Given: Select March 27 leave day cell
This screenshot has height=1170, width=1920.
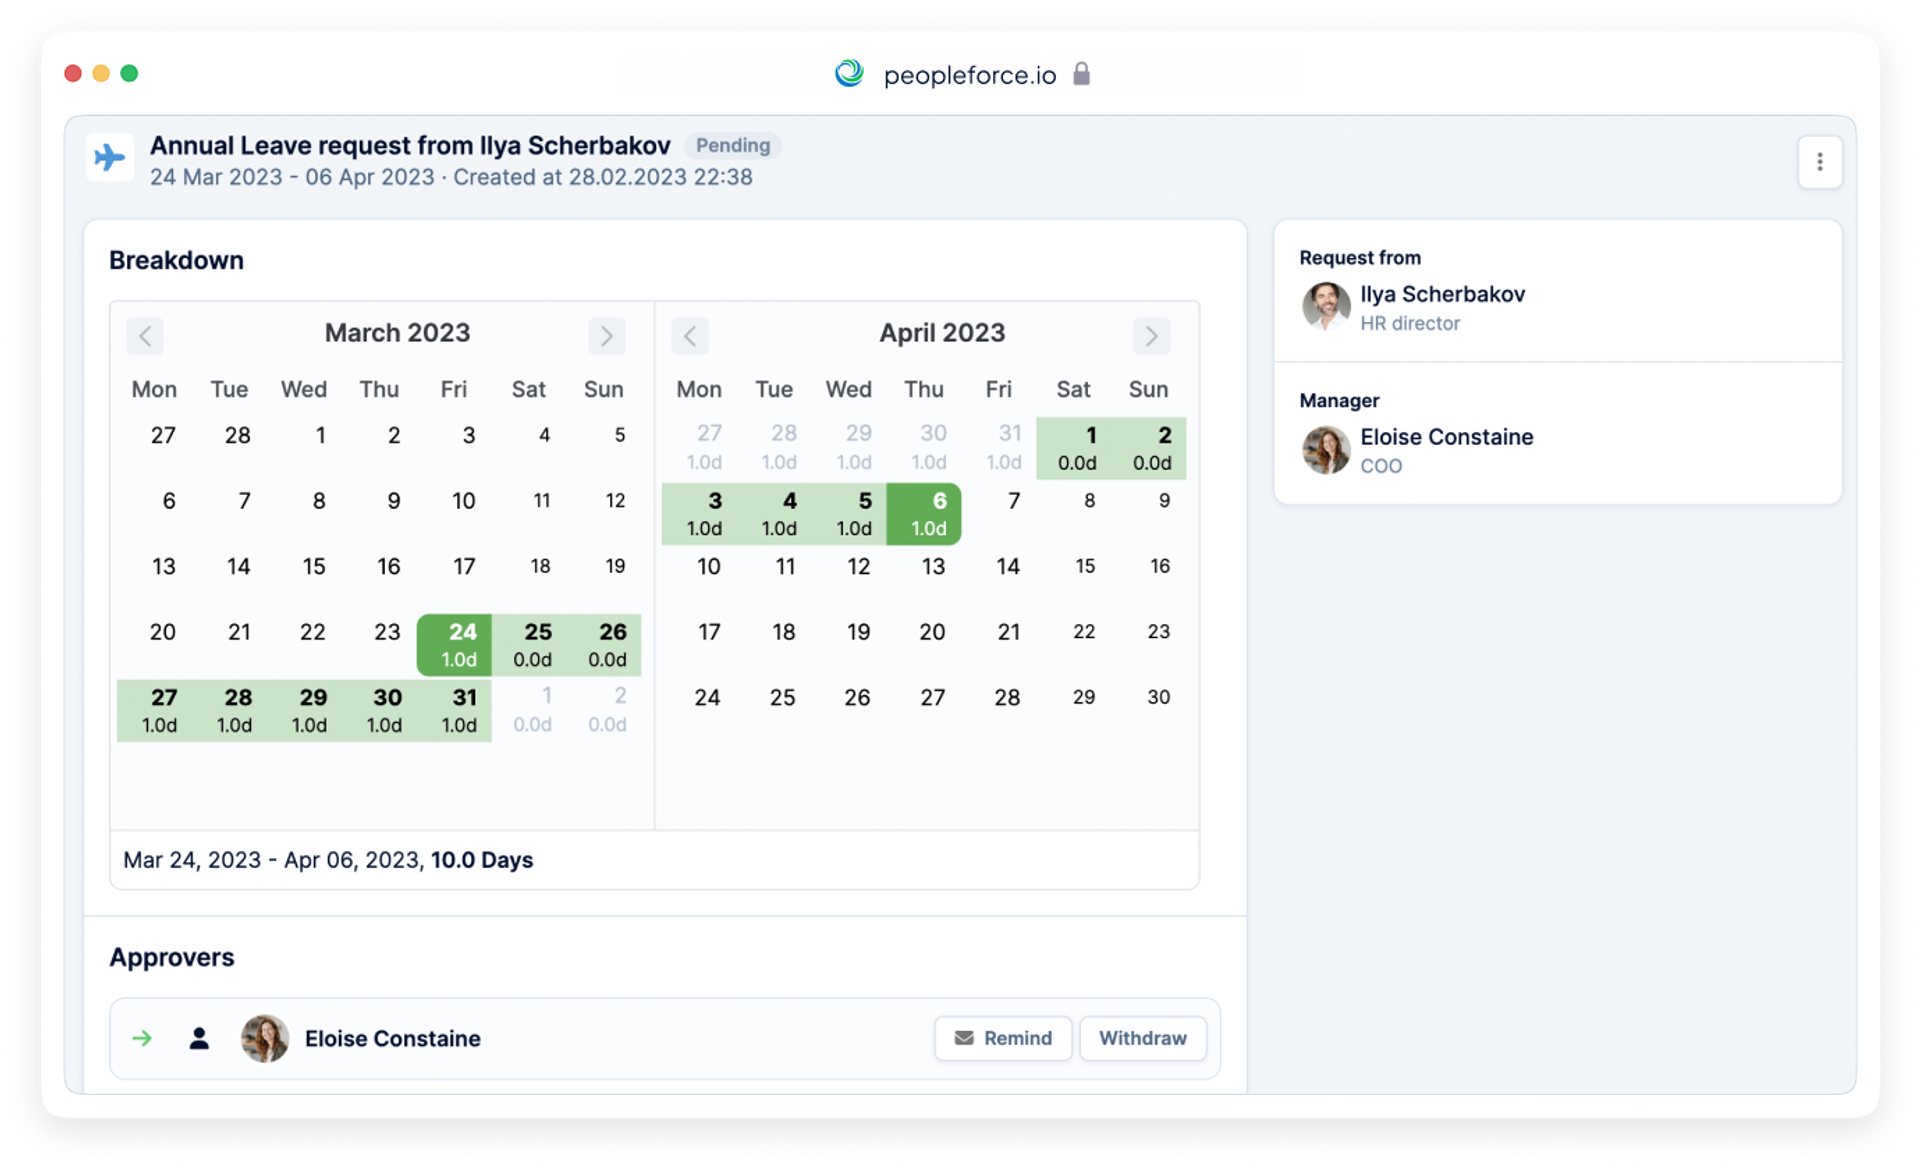Looking at the screenshot, I should click(x=154, y=710).
